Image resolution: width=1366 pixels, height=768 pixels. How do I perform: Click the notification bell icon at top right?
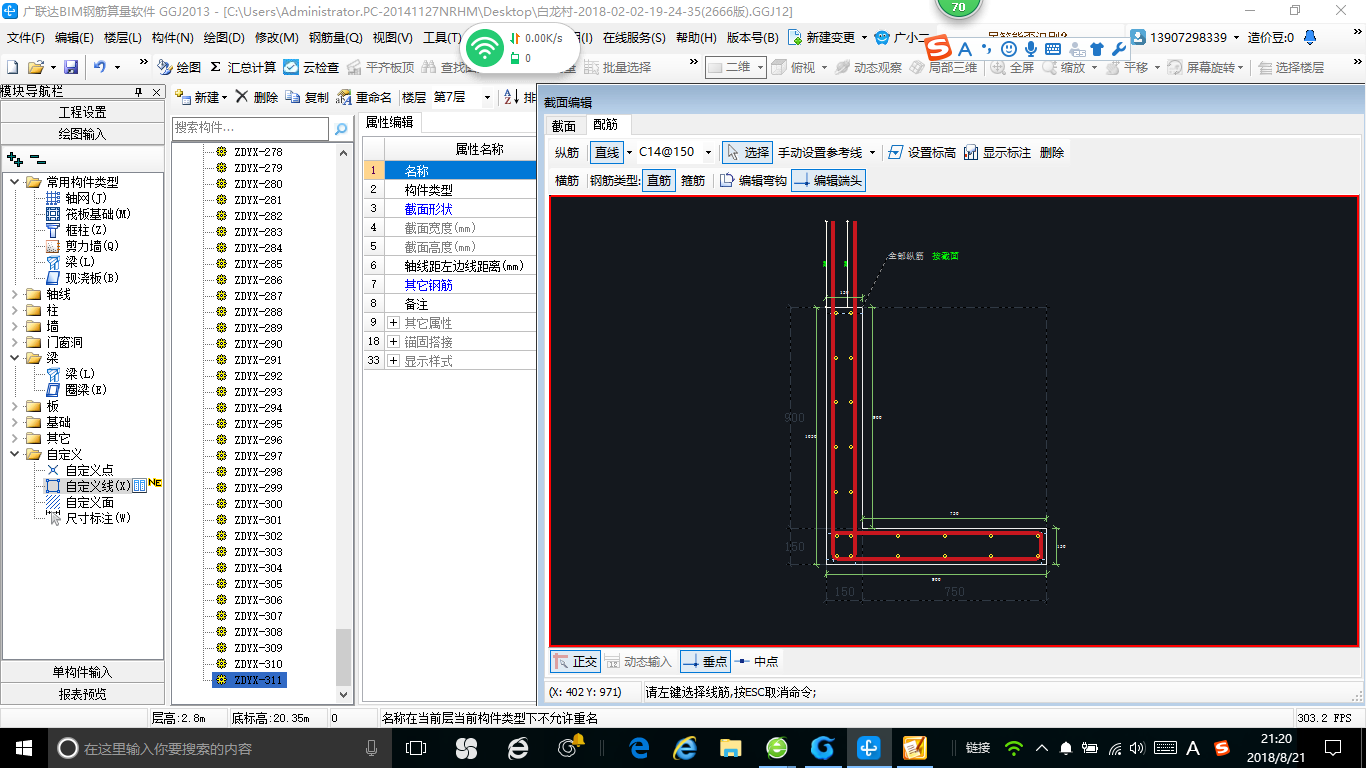click(x=1310, y=37)
